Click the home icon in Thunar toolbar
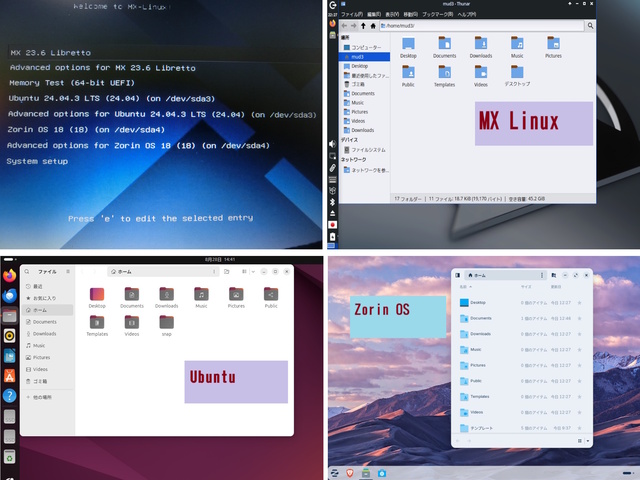 [x=373, y=26]
